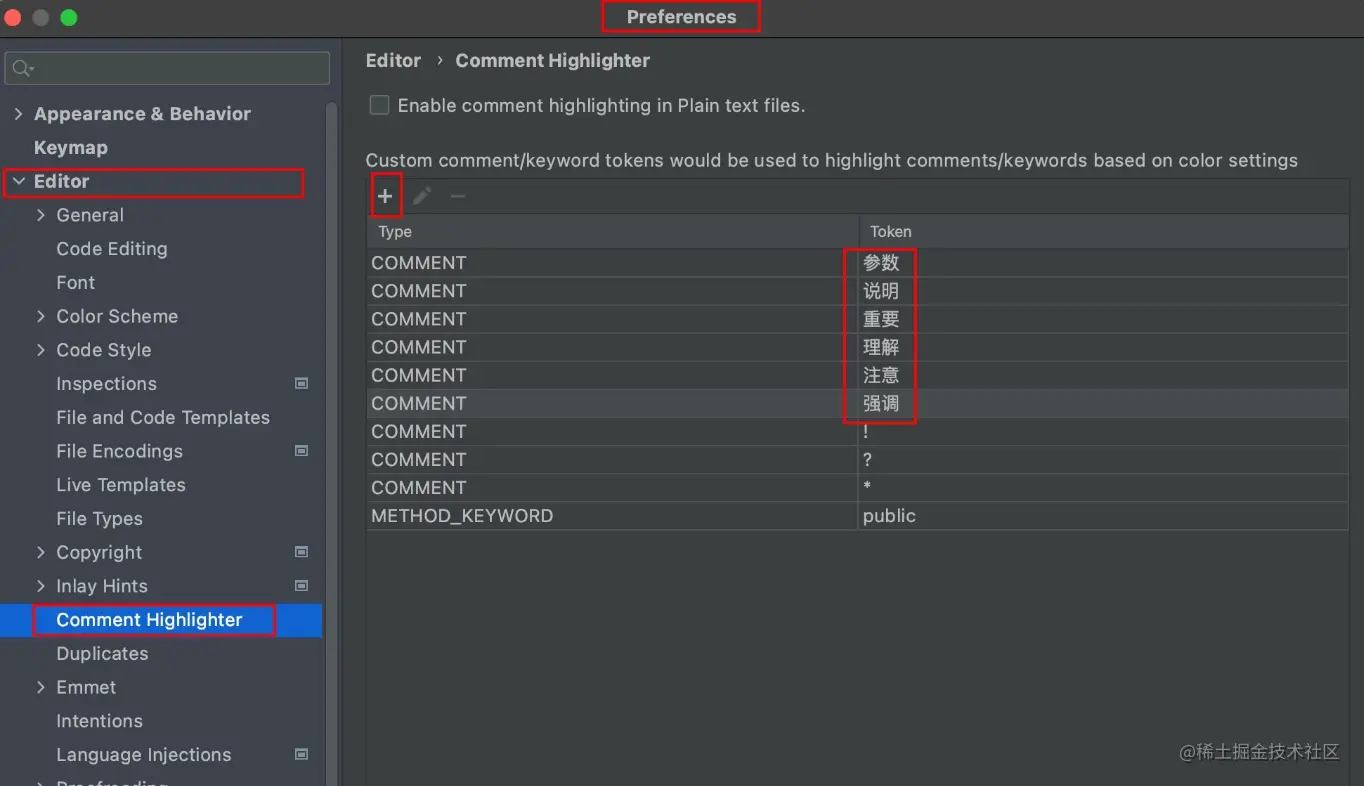Open the Duplicates settings page
Screen dimensions: 1364x786
pos(102,654)
